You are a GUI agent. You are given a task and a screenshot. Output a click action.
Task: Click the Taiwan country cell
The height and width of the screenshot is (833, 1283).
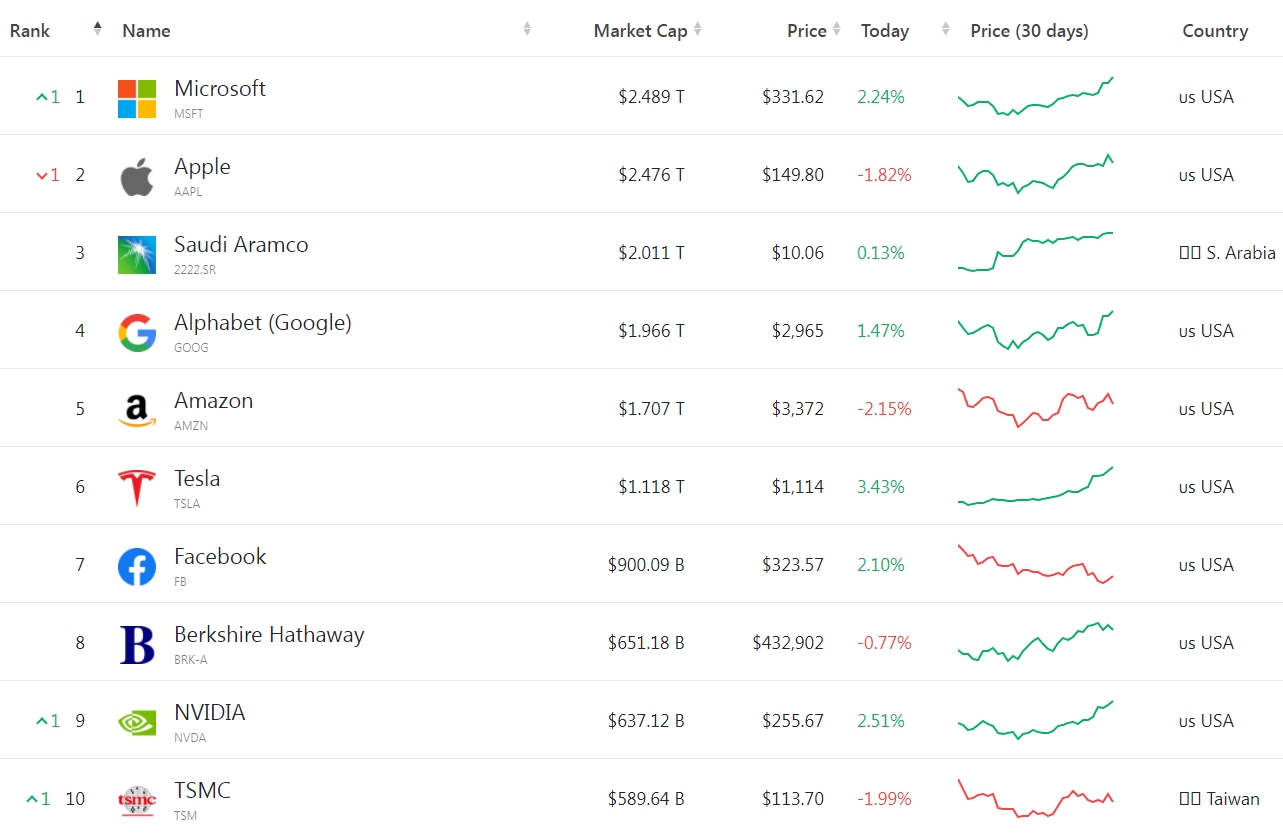(1219, 799)
